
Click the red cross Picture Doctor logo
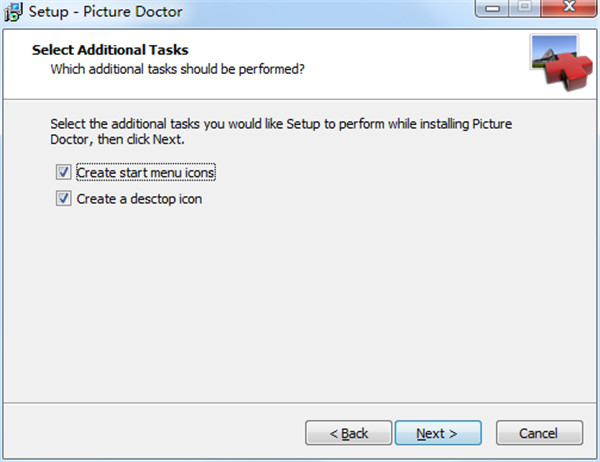coord(569,72)
